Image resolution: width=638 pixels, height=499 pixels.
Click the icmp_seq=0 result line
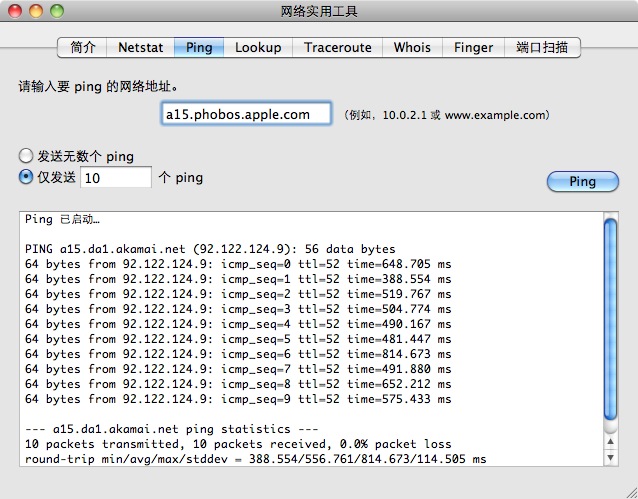(238, 264)
